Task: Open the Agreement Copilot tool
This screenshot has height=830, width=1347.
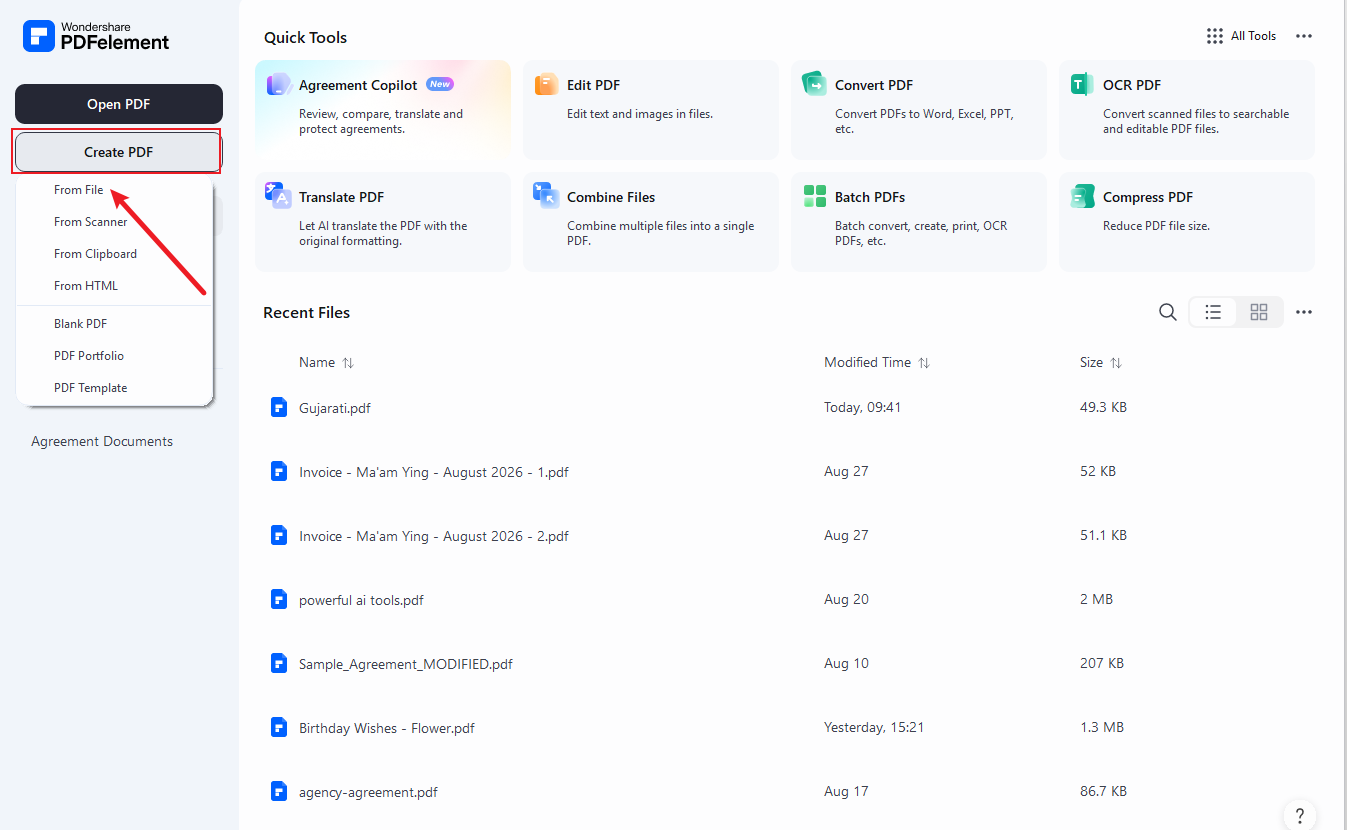Action: [x=383, y=109]
